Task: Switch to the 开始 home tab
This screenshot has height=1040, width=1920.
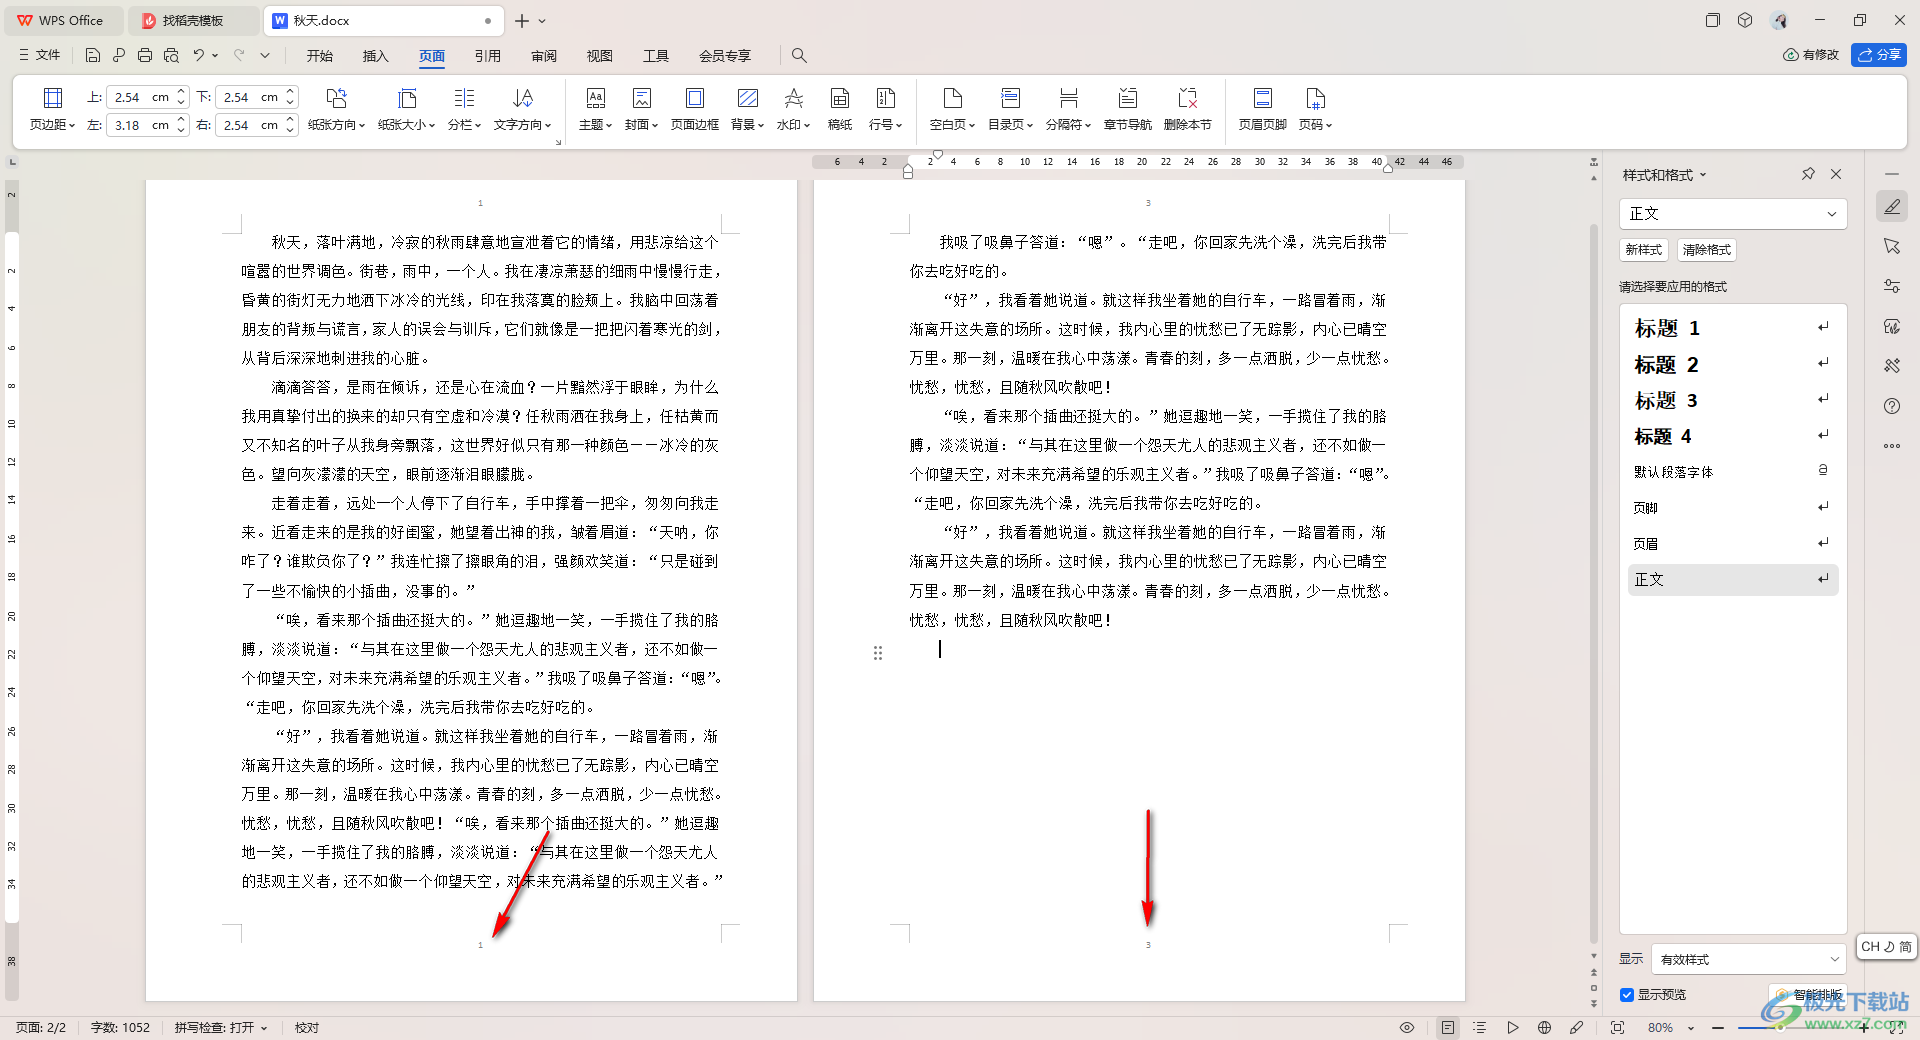Action: pos(320,55)
